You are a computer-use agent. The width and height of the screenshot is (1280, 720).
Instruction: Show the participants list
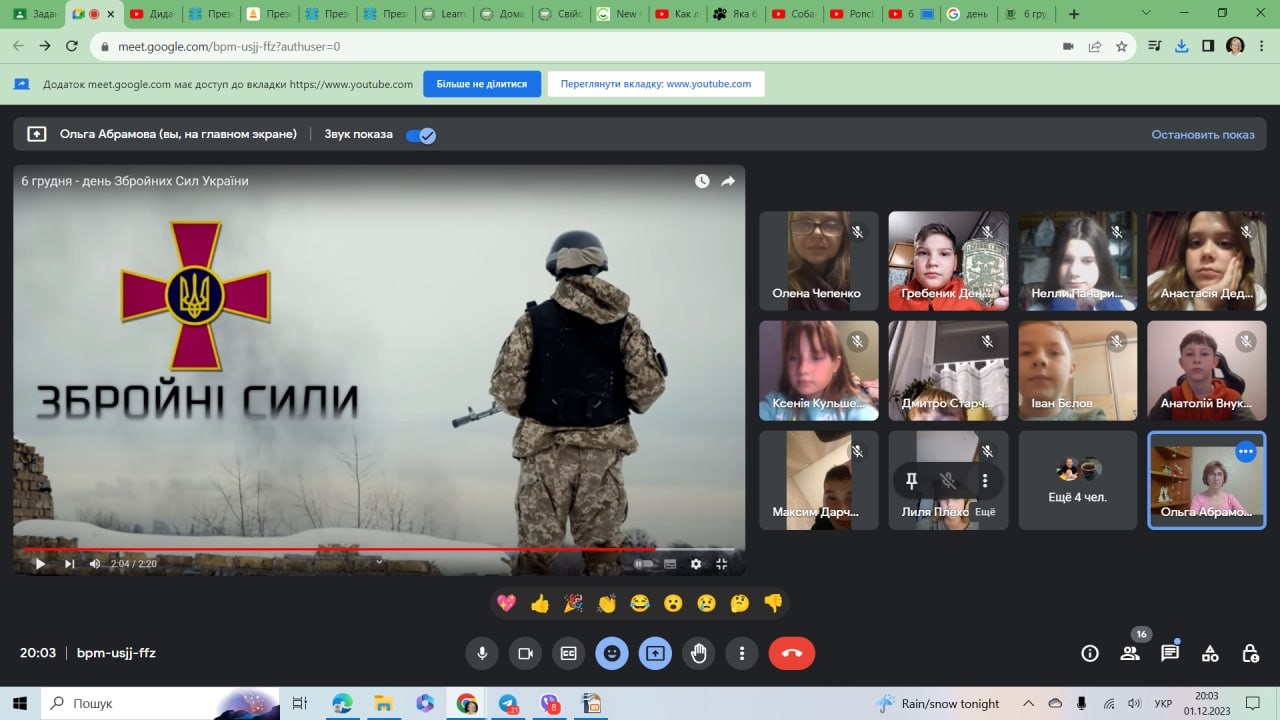pos(1130,653)
